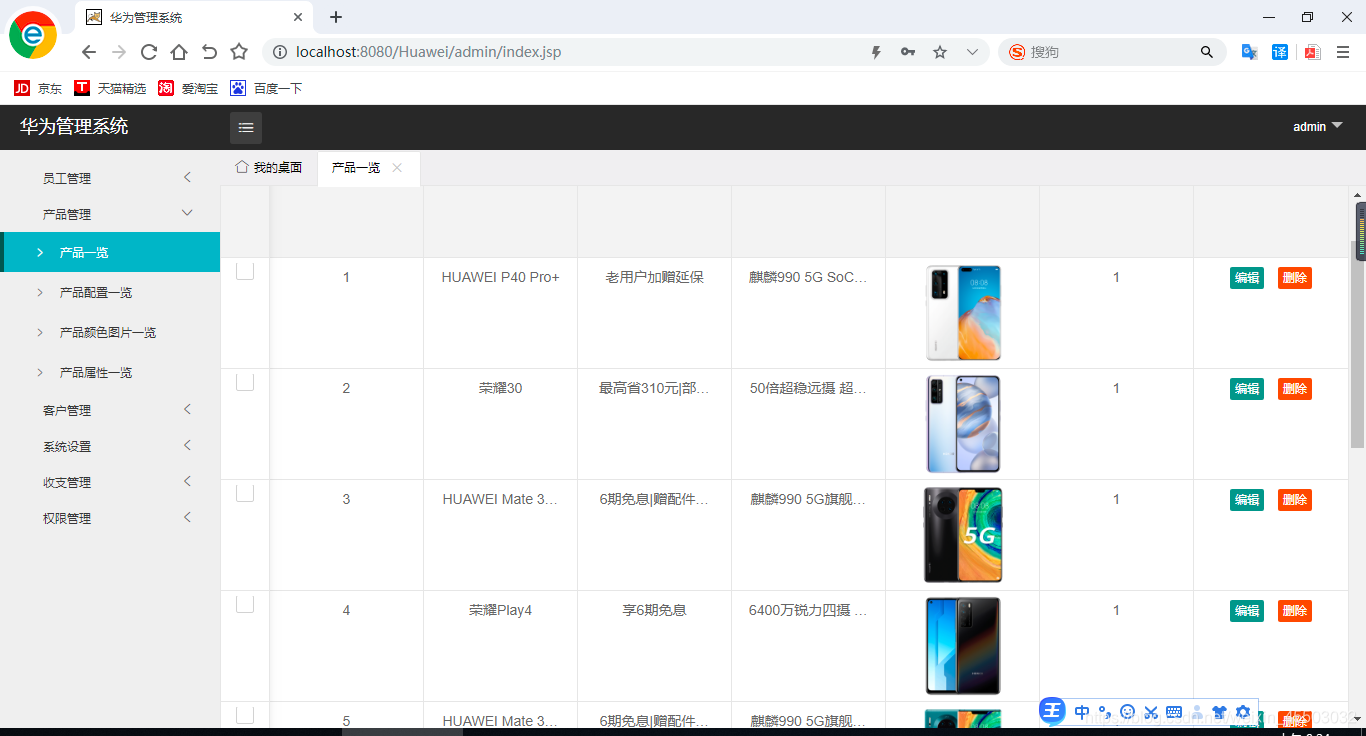The height and width of the screenshot is (736, 1366).
Task: Click the undo/restore closed tab icon
Action: (209, 52)
